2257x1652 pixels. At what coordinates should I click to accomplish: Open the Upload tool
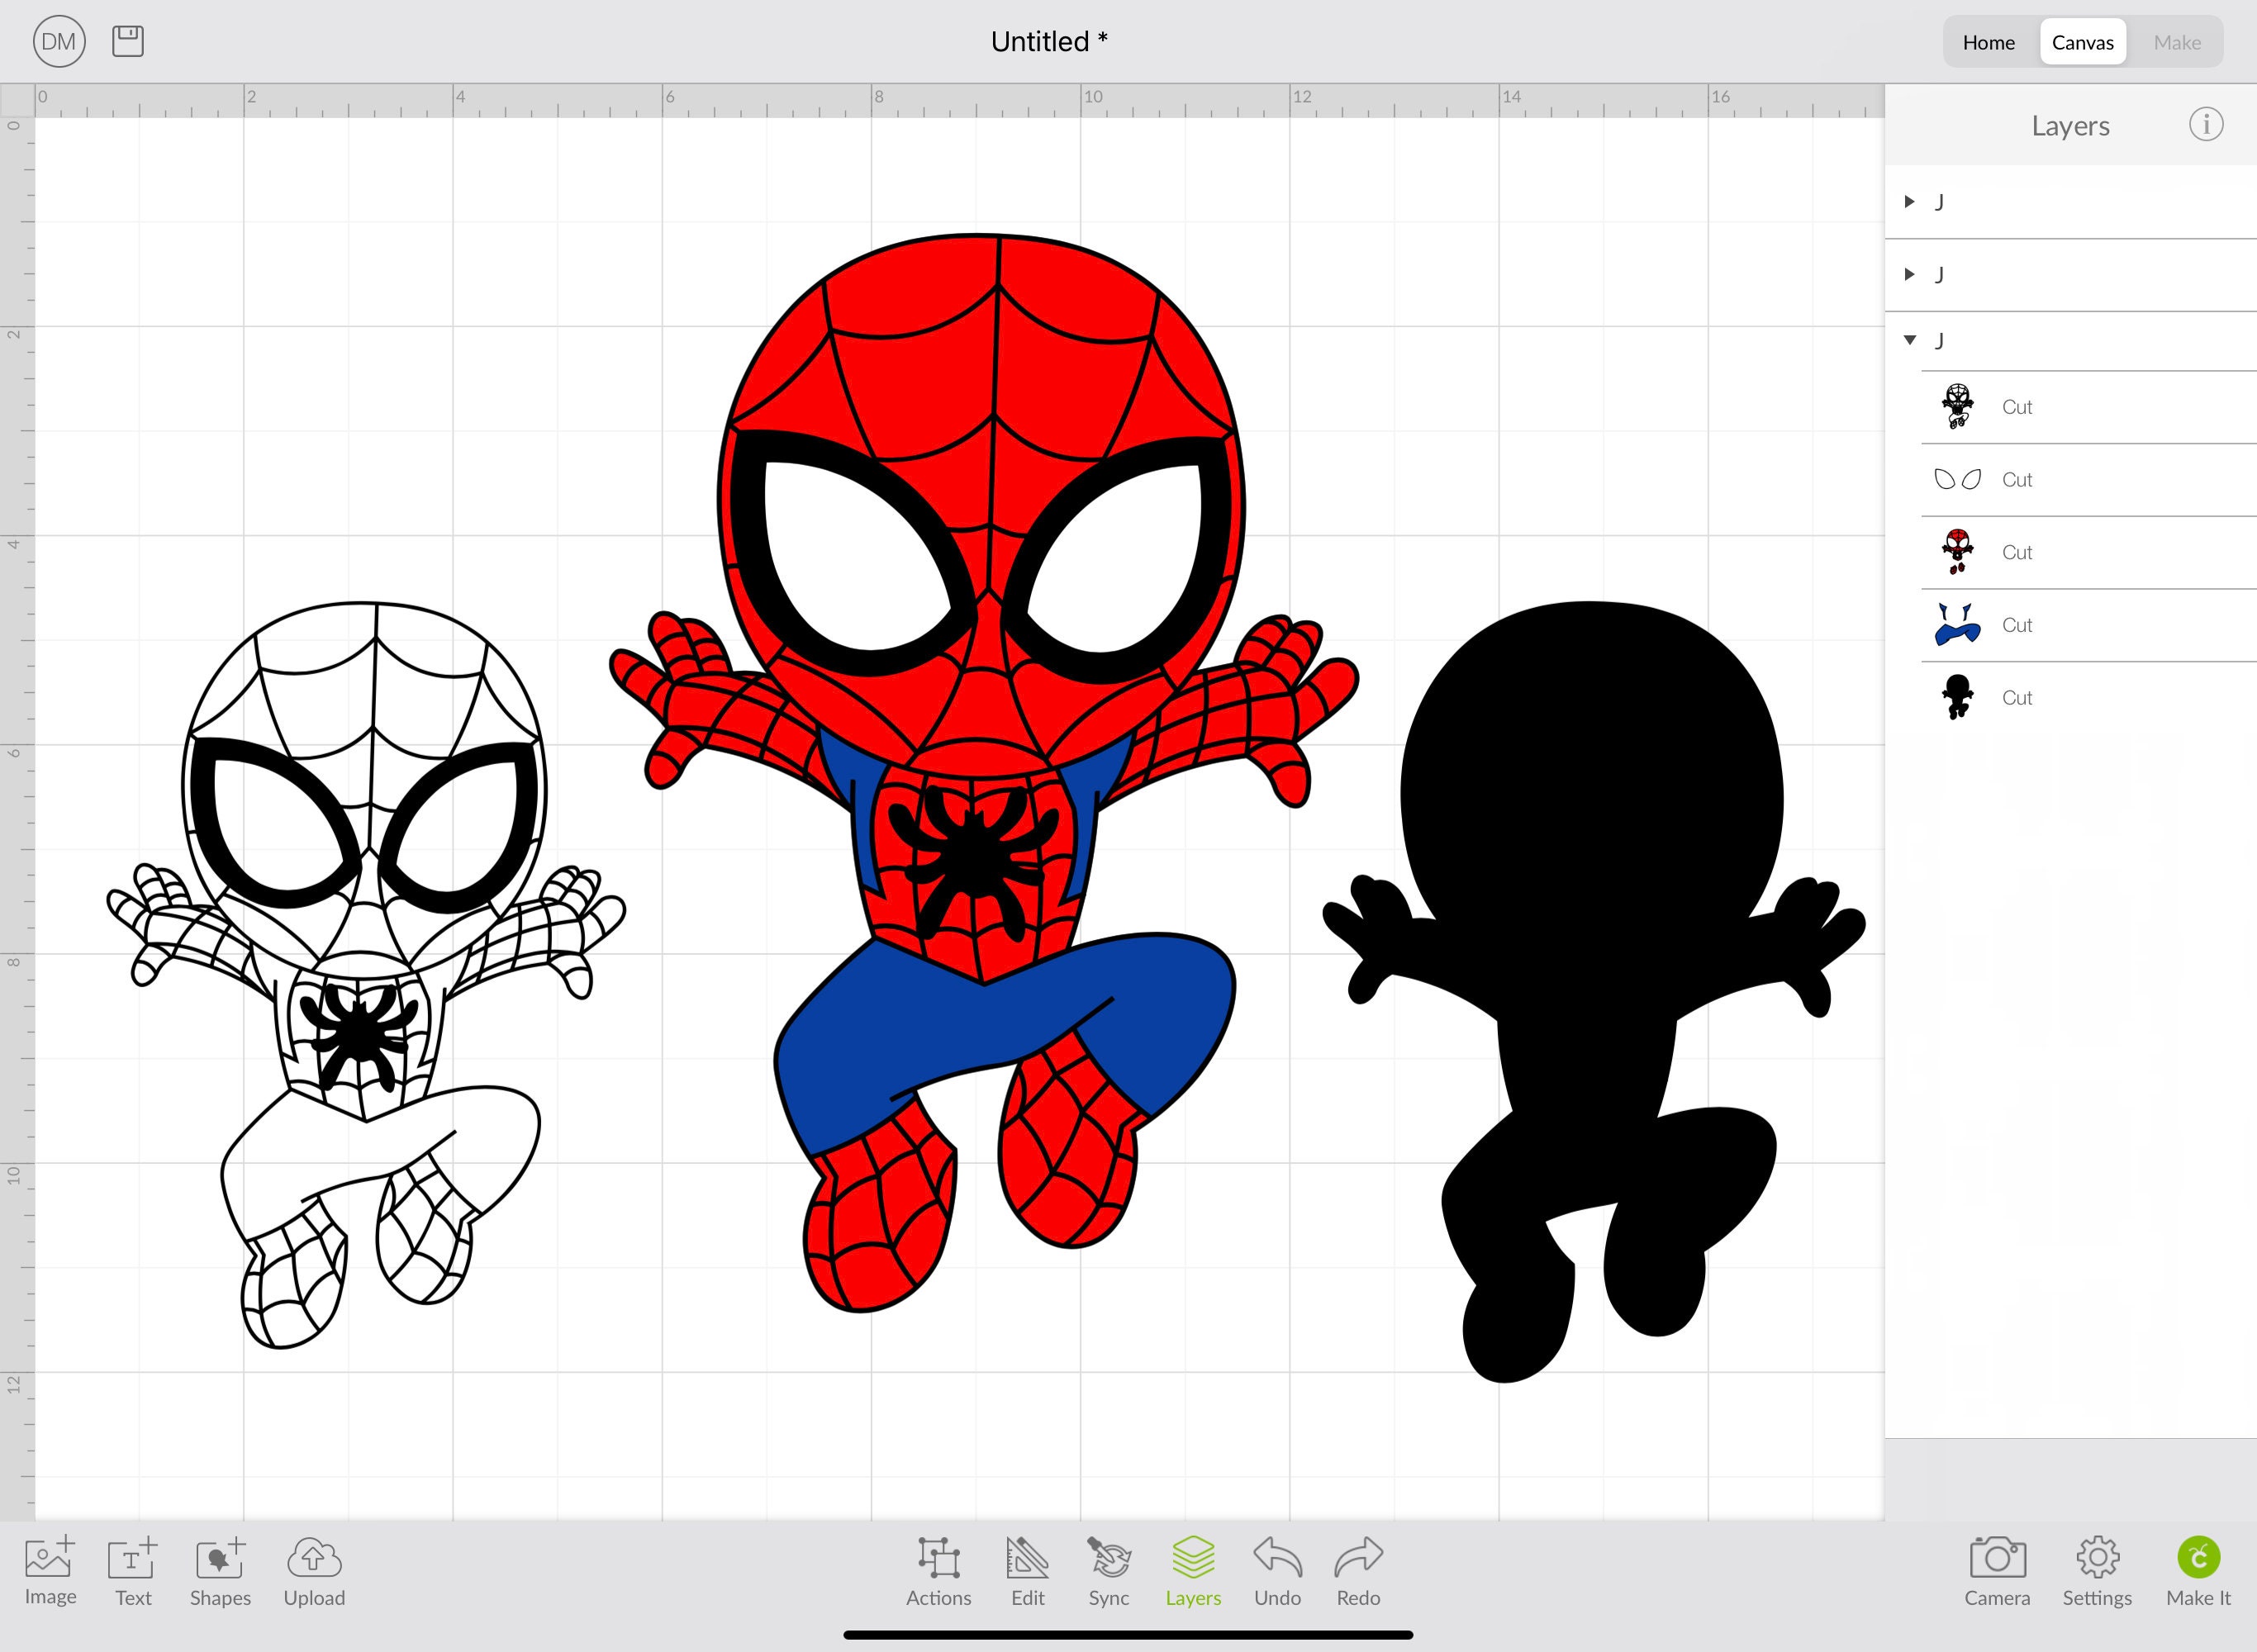pyautogui.click(x=314, y=1571)
